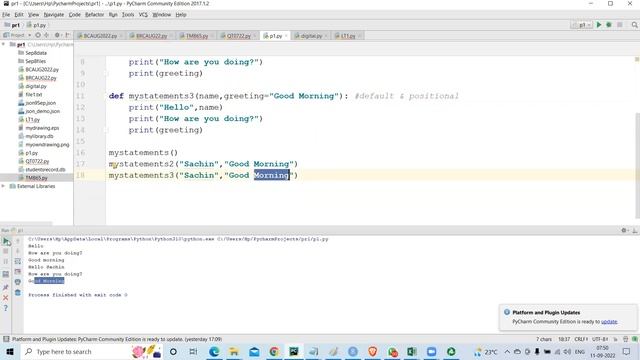
Task: Open Navigate menu
Action: click(54, 15)
